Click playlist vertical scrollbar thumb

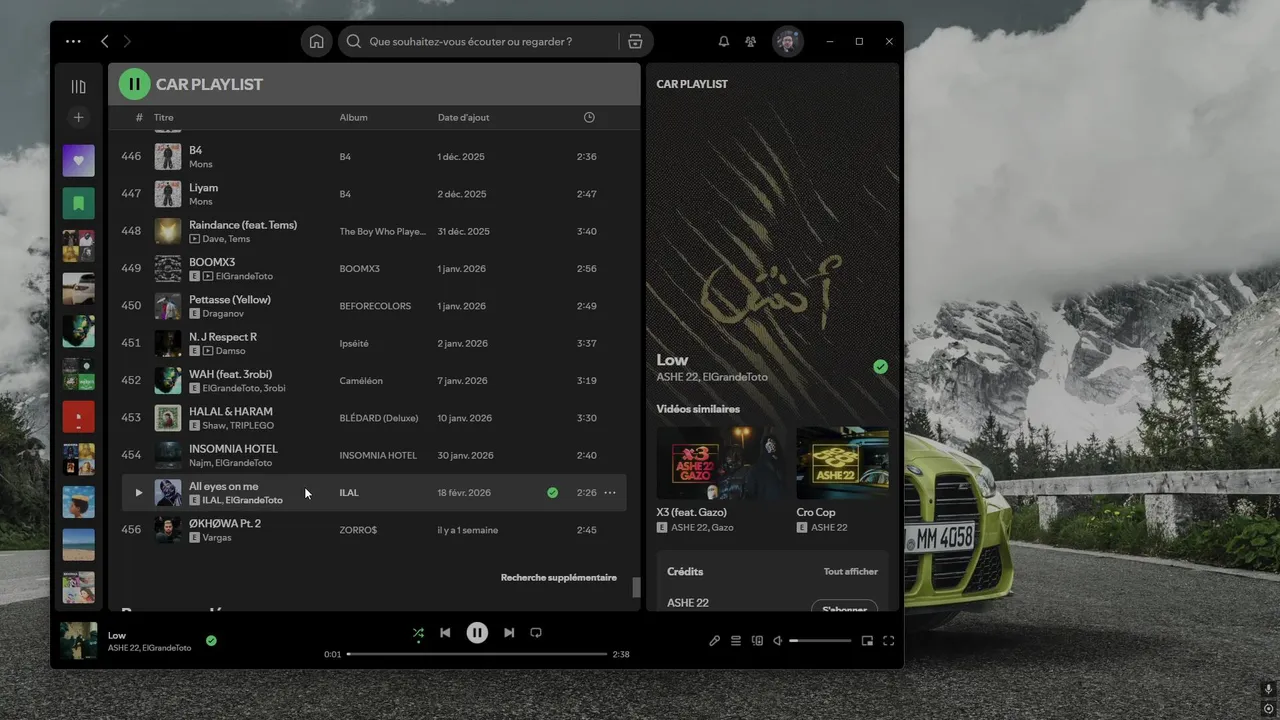tap(635, 587)
